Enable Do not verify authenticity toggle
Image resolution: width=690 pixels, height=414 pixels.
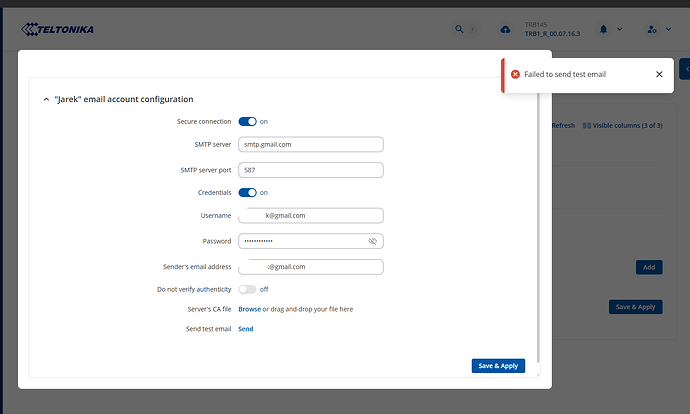click(247, 289)
